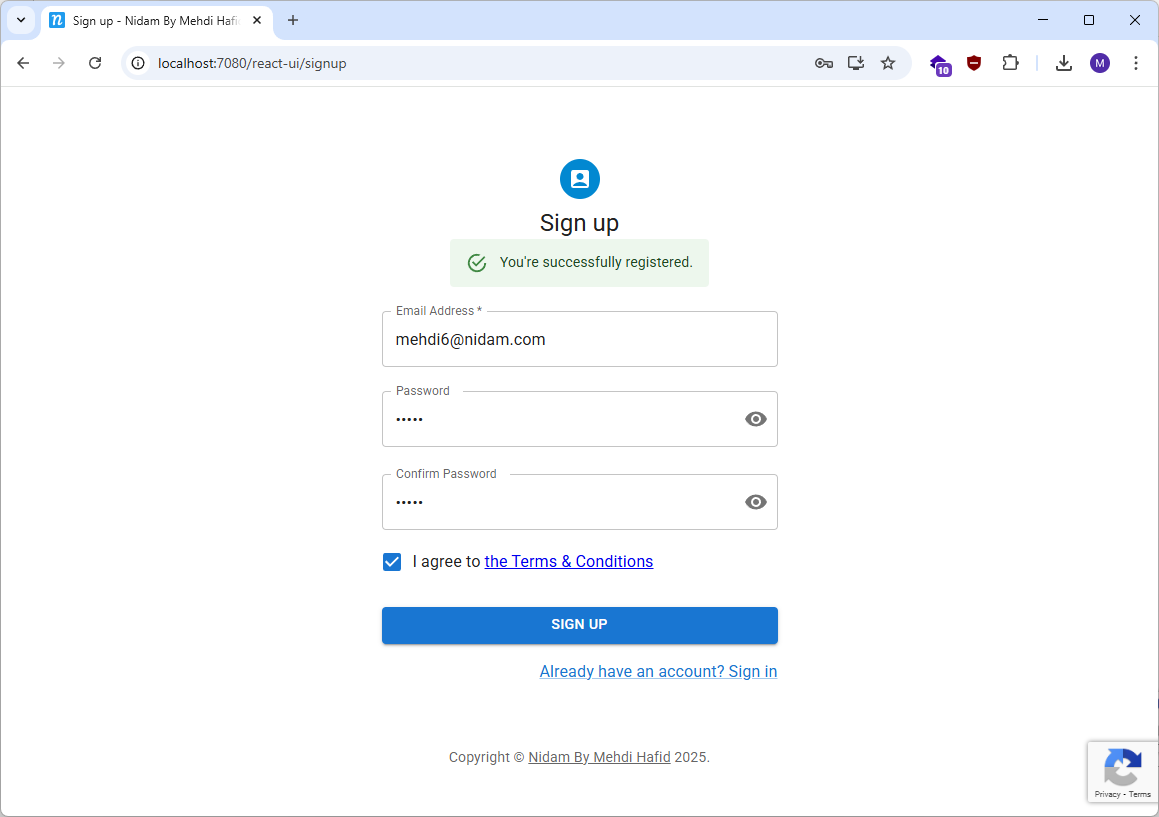
Task: Go back using the browser back arrow
Action: (x=23, y=63)
